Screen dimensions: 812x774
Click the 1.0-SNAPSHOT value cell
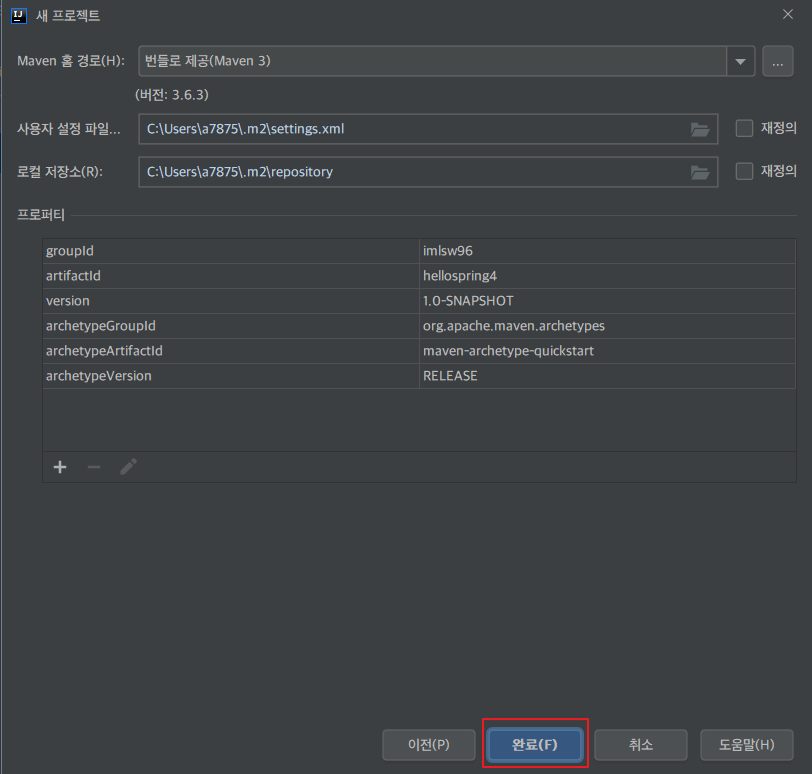tap(607, 301)
